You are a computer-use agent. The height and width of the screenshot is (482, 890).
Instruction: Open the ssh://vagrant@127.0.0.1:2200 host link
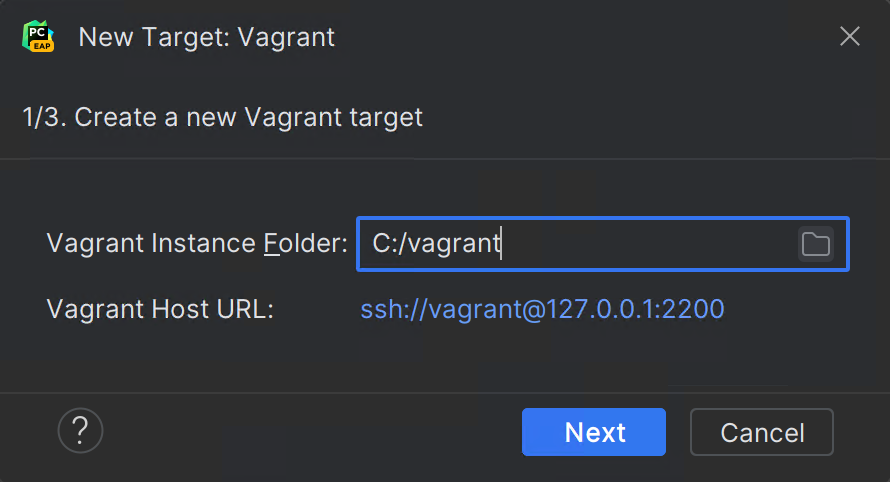[x=542, y=309]
